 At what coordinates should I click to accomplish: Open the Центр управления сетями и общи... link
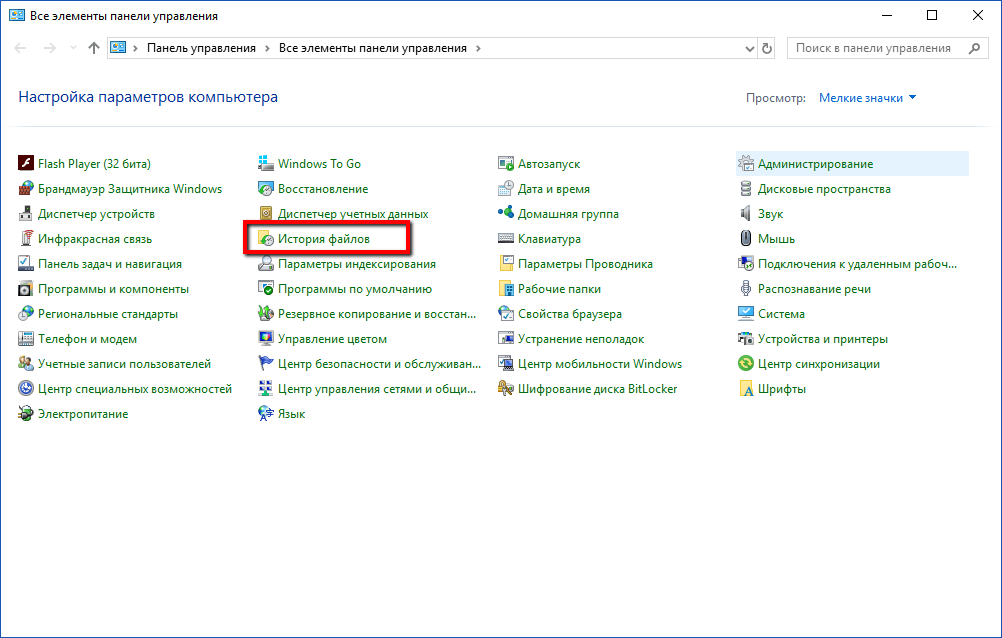(x=377, y=389)
